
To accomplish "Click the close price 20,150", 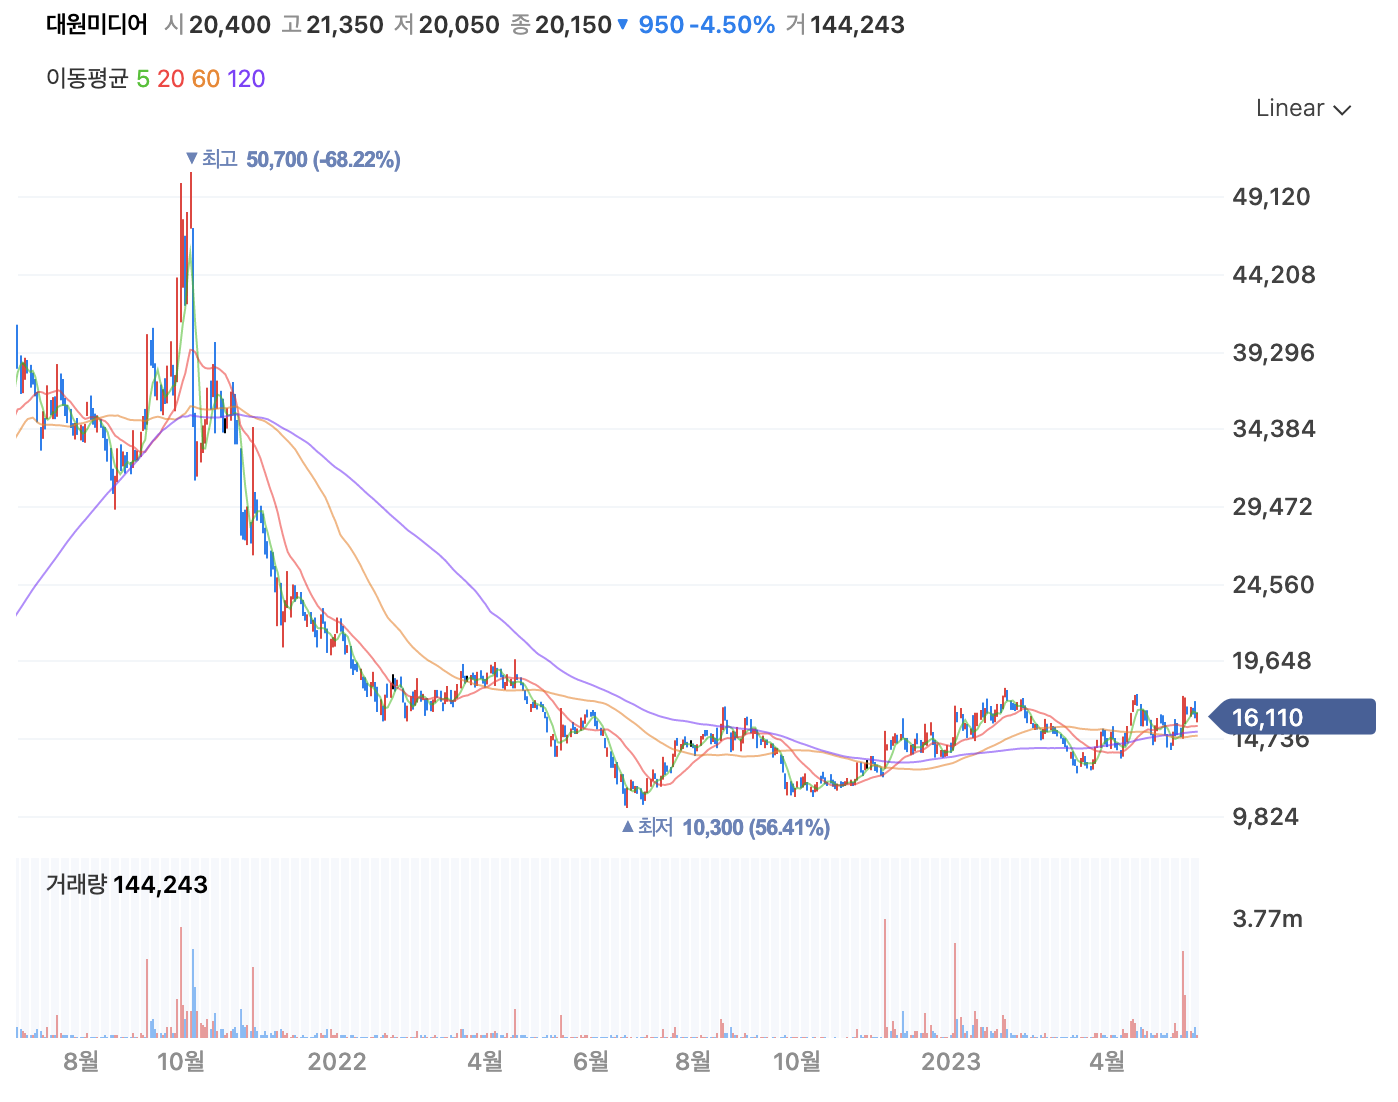I will pyautogui.click(x=573, y=25).
